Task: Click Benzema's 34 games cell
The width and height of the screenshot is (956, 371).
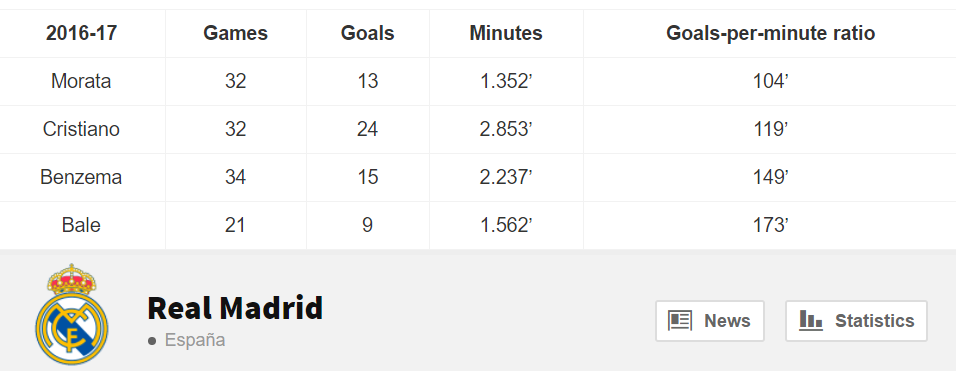Action: (x=235, y=177)
